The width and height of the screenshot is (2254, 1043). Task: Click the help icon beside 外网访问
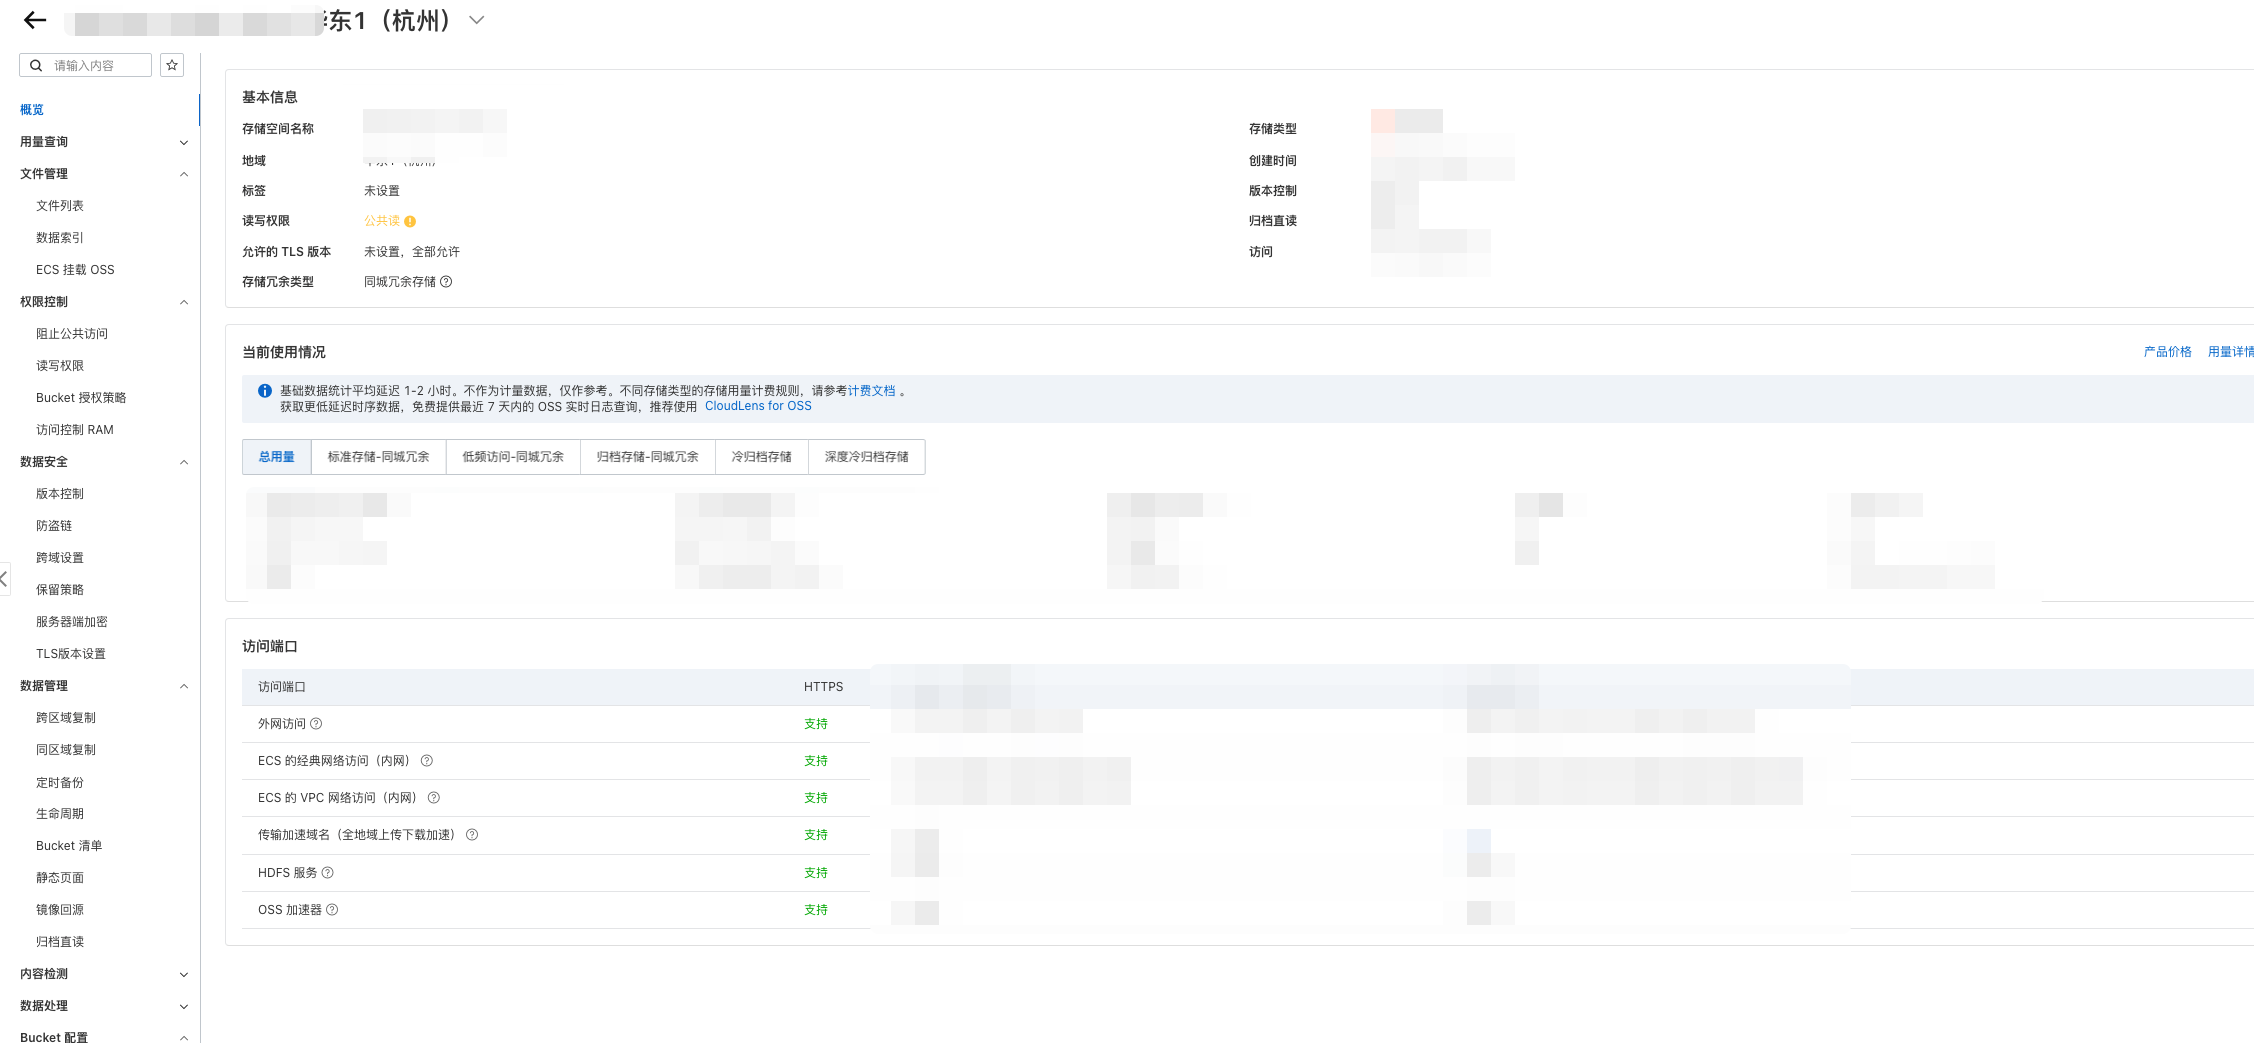coord(316,724)
